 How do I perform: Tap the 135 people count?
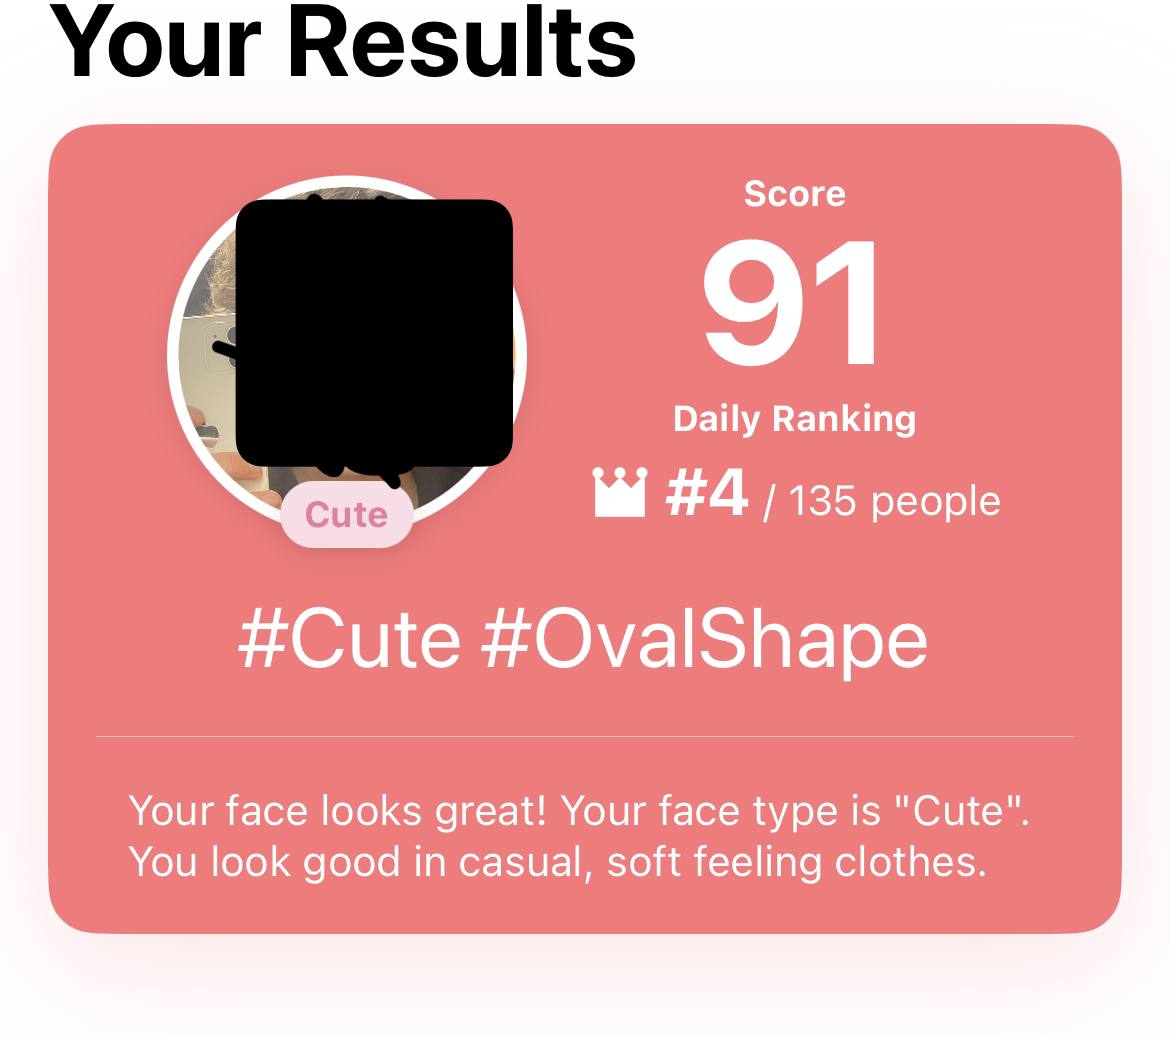tap(895, 501)
